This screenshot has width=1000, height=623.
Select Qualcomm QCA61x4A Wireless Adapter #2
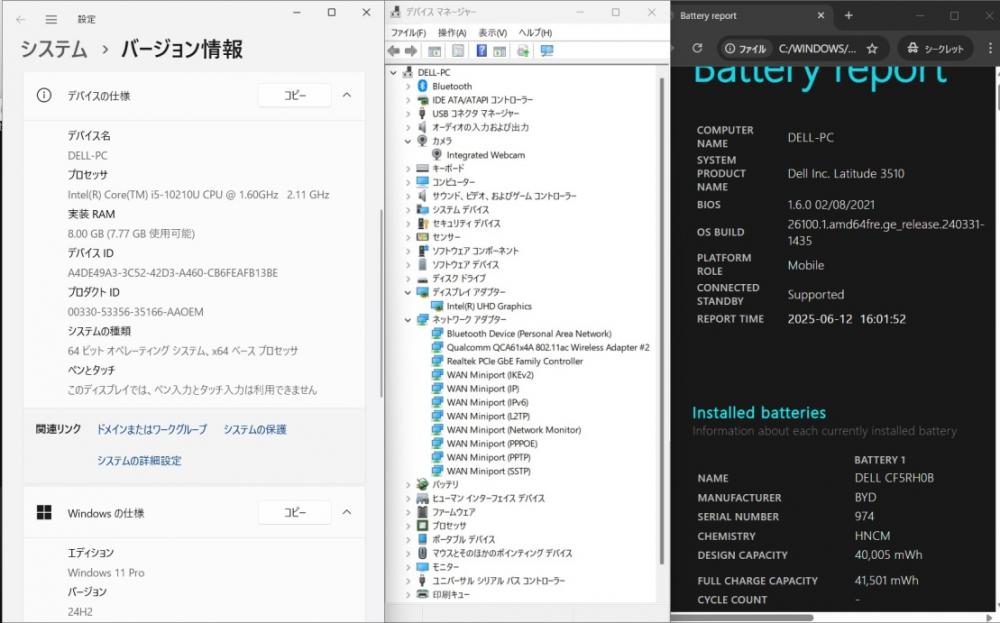pos(548,348)
